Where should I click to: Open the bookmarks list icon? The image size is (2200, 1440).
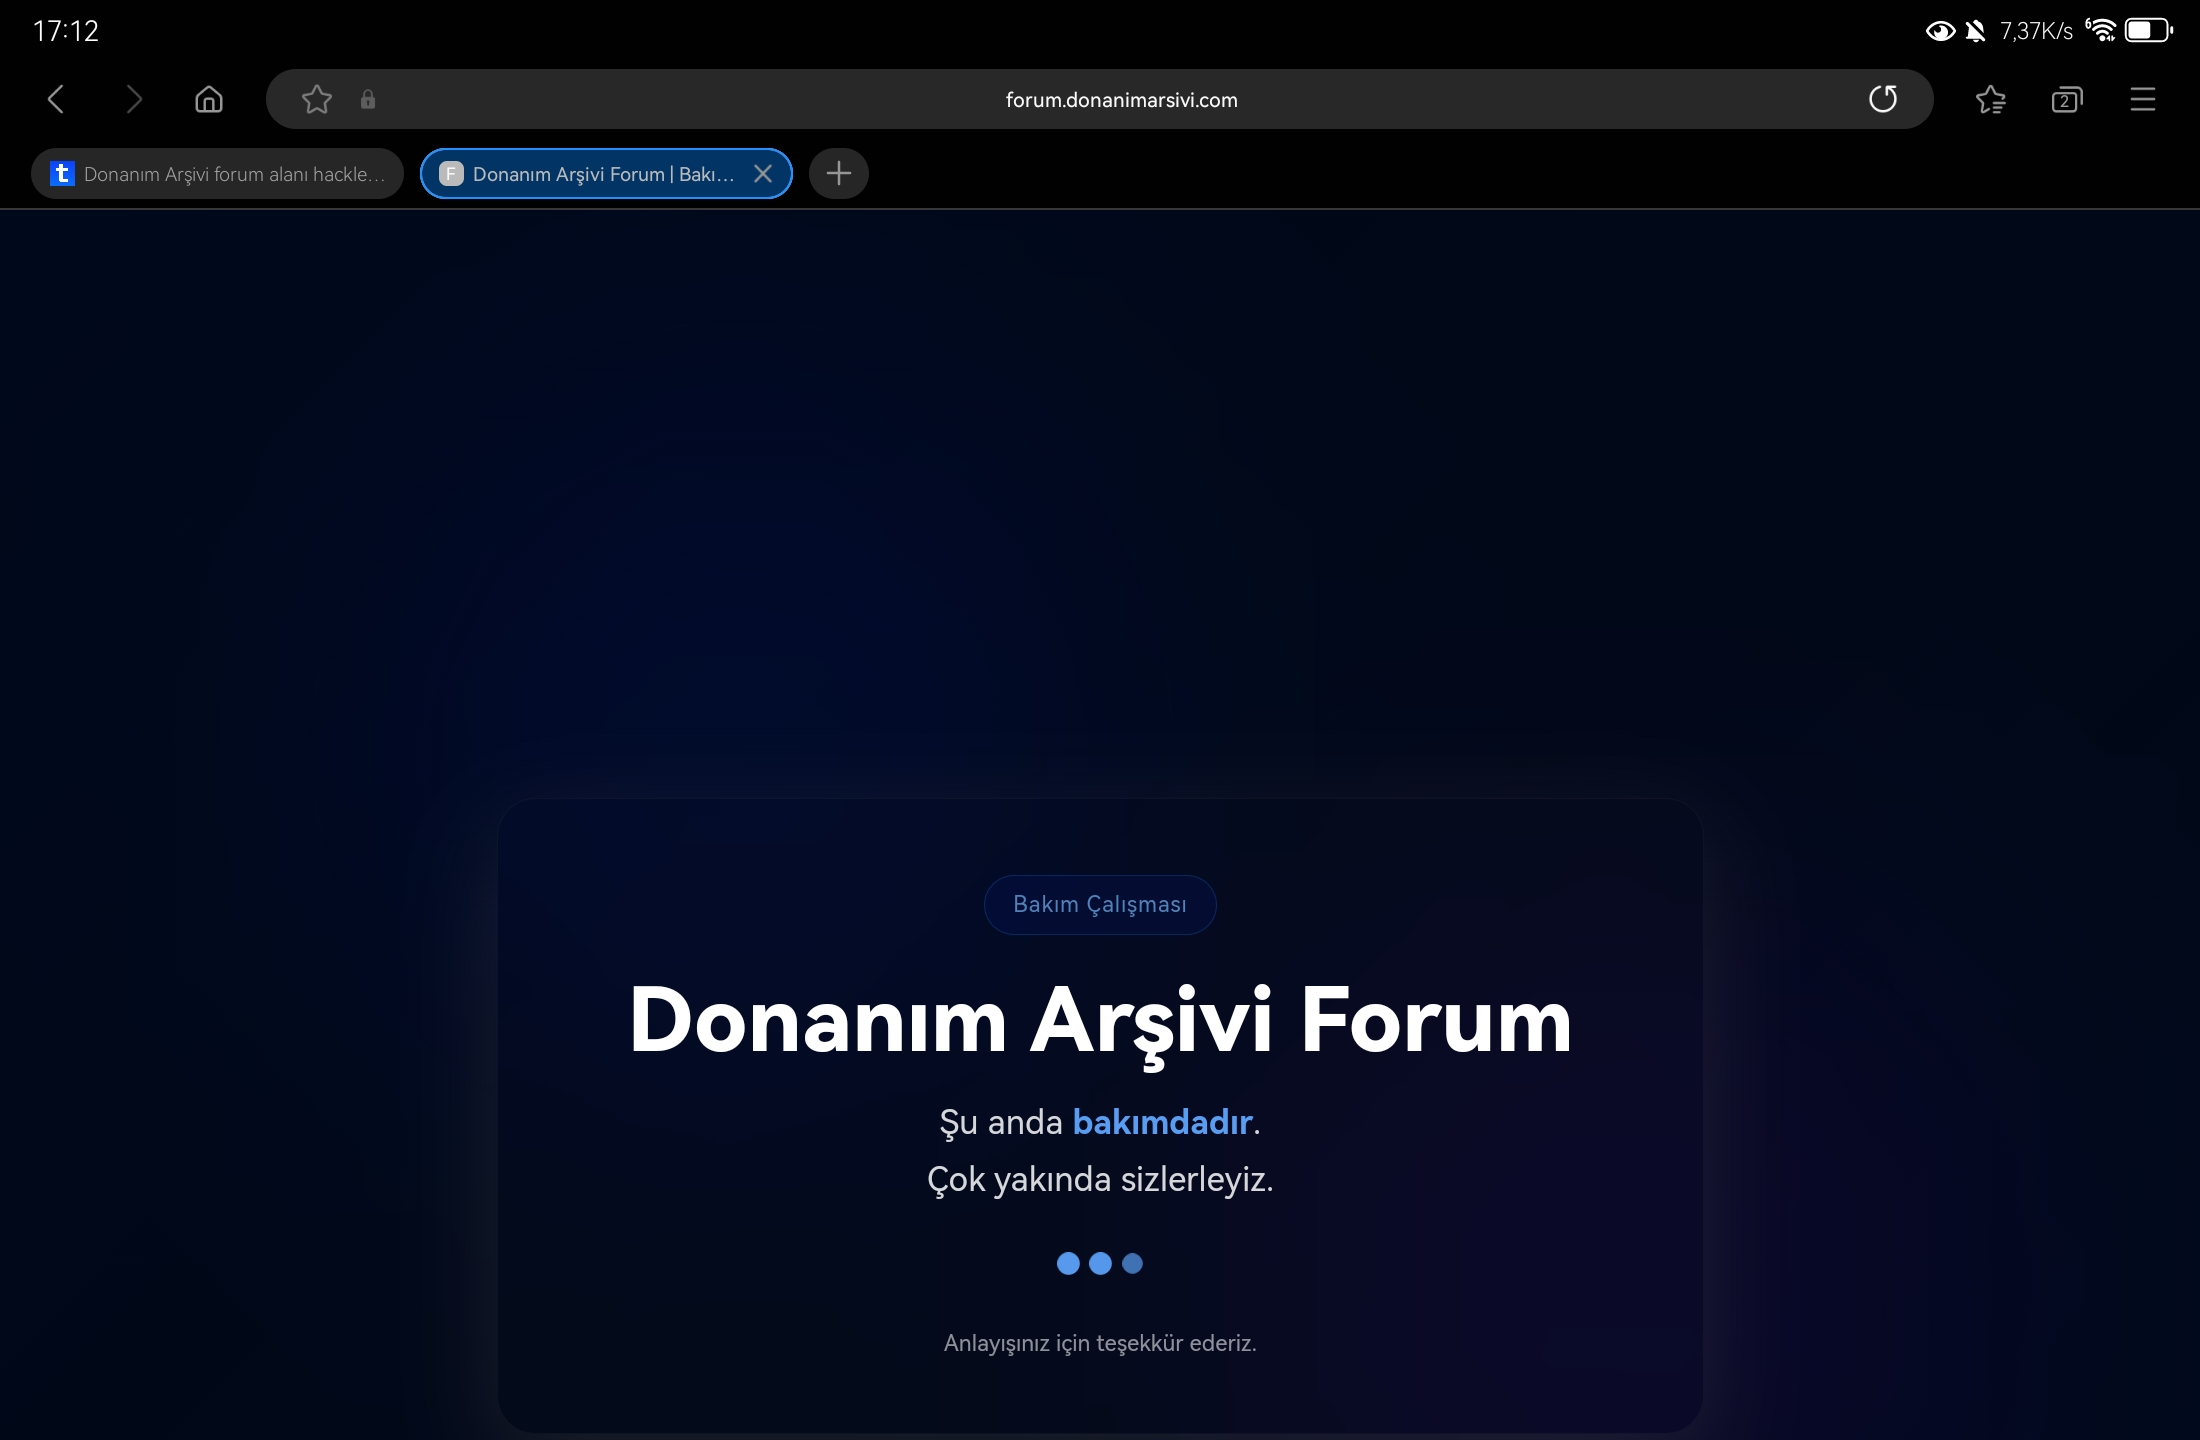coord(1990,99)
